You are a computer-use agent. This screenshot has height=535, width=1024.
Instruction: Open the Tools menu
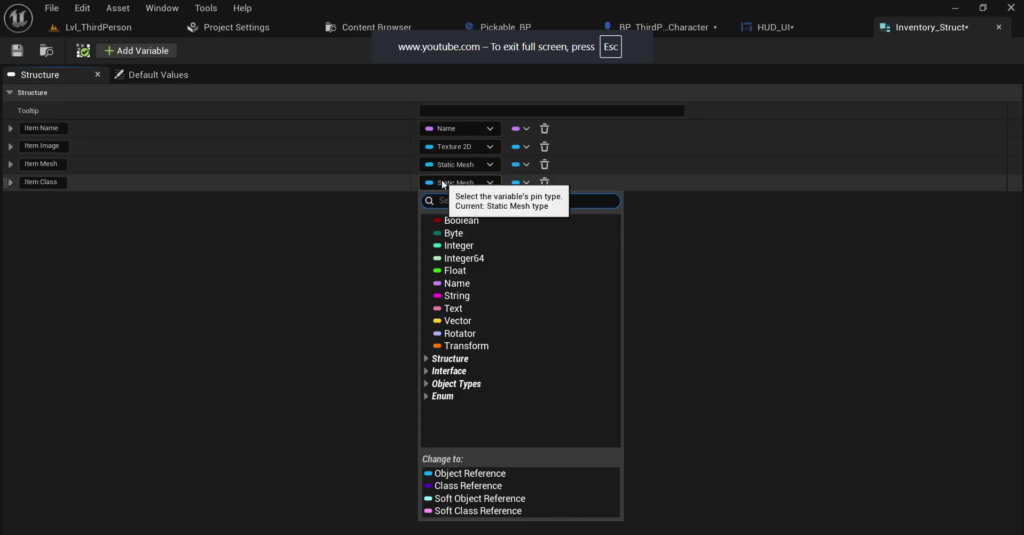[206, 8]
